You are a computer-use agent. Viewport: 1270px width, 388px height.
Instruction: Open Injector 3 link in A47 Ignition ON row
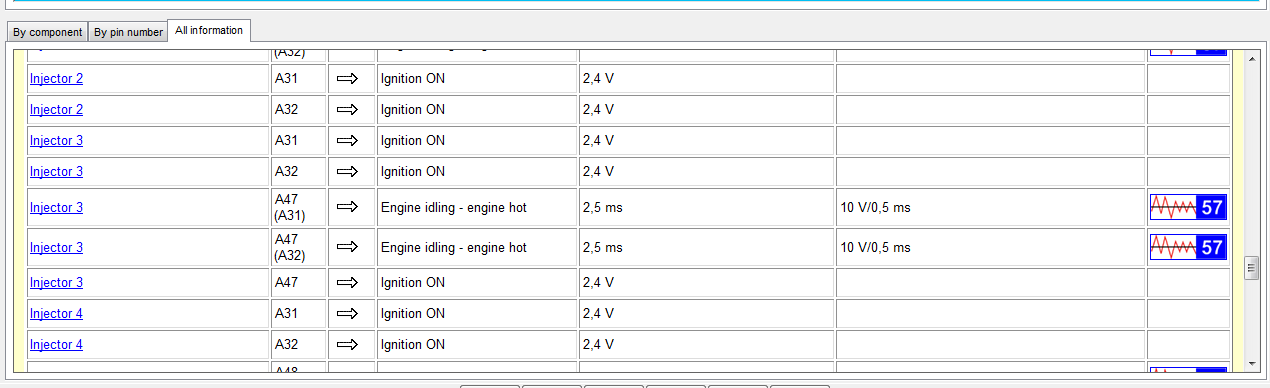tap(56, 282)
